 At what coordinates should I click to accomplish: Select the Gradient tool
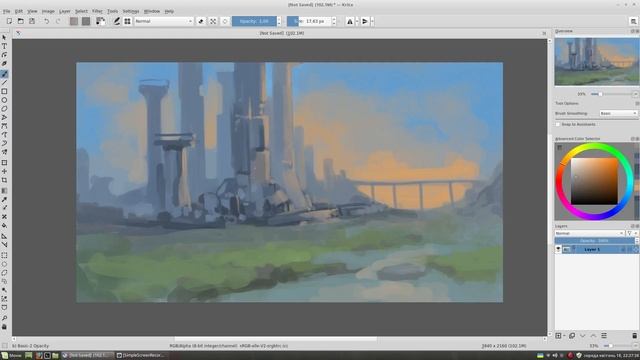(x=4, y=191)
